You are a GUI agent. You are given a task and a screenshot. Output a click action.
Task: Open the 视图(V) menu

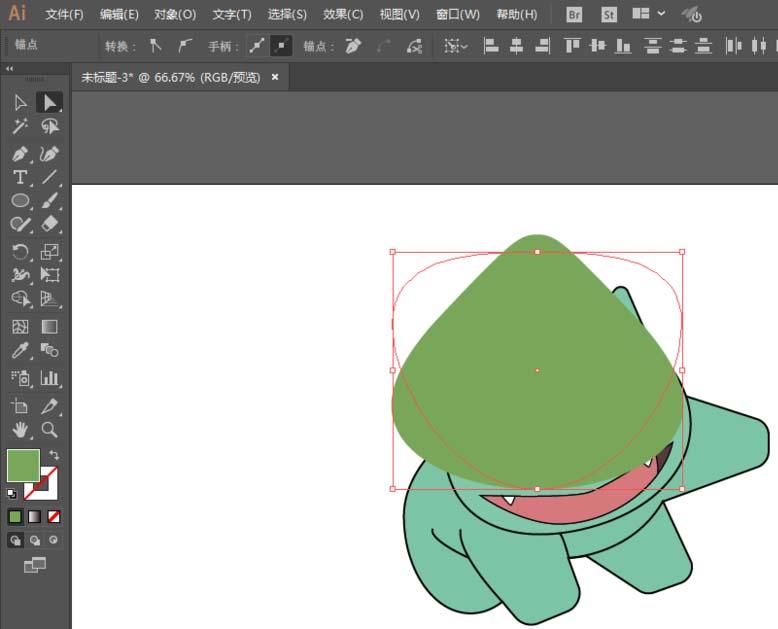click(399, 14)
